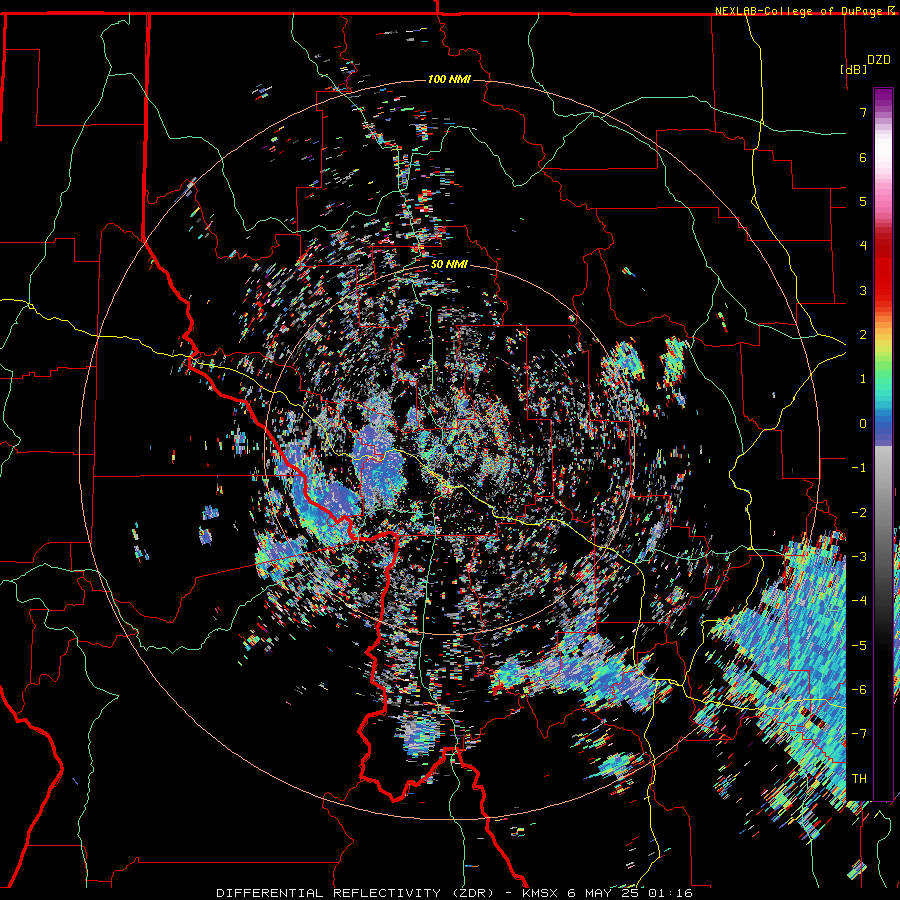
Task: Click the 3 value on color scale
Action: (863, 290)
